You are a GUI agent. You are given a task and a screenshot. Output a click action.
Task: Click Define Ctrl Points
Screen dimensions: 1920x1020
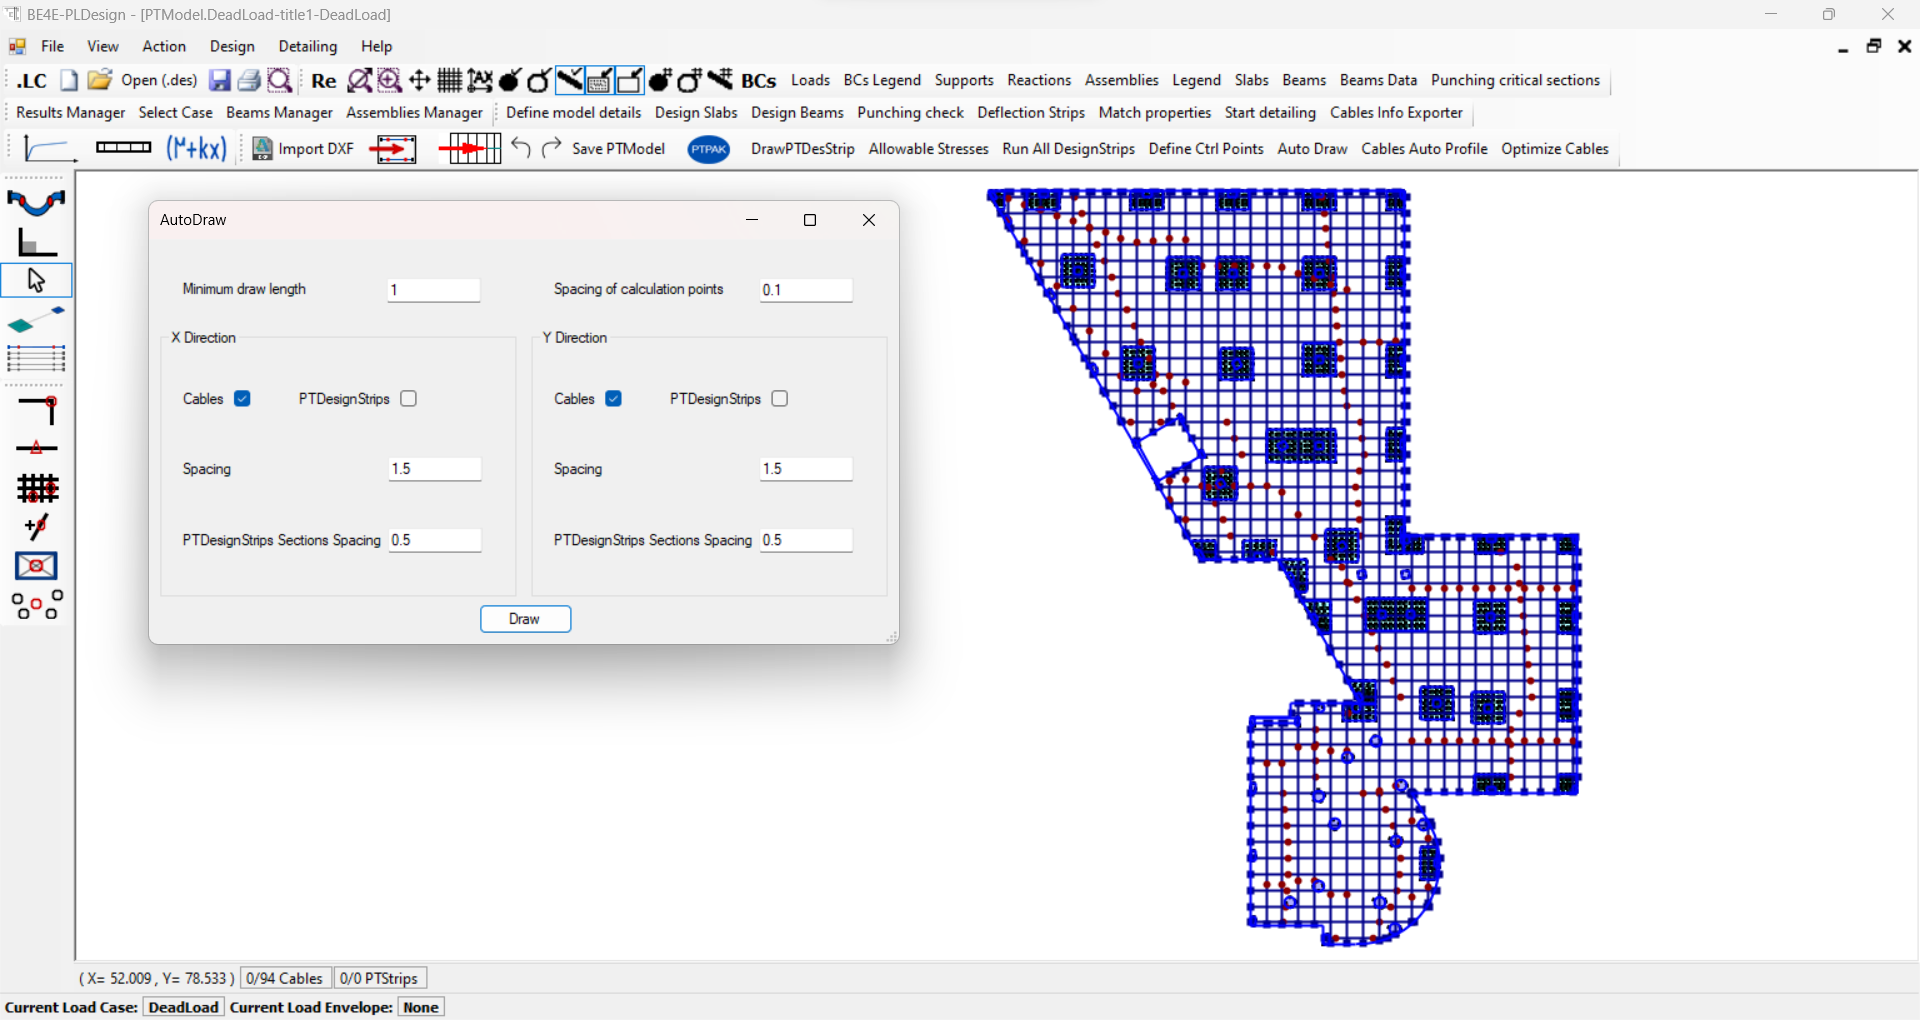point(1206,149)
